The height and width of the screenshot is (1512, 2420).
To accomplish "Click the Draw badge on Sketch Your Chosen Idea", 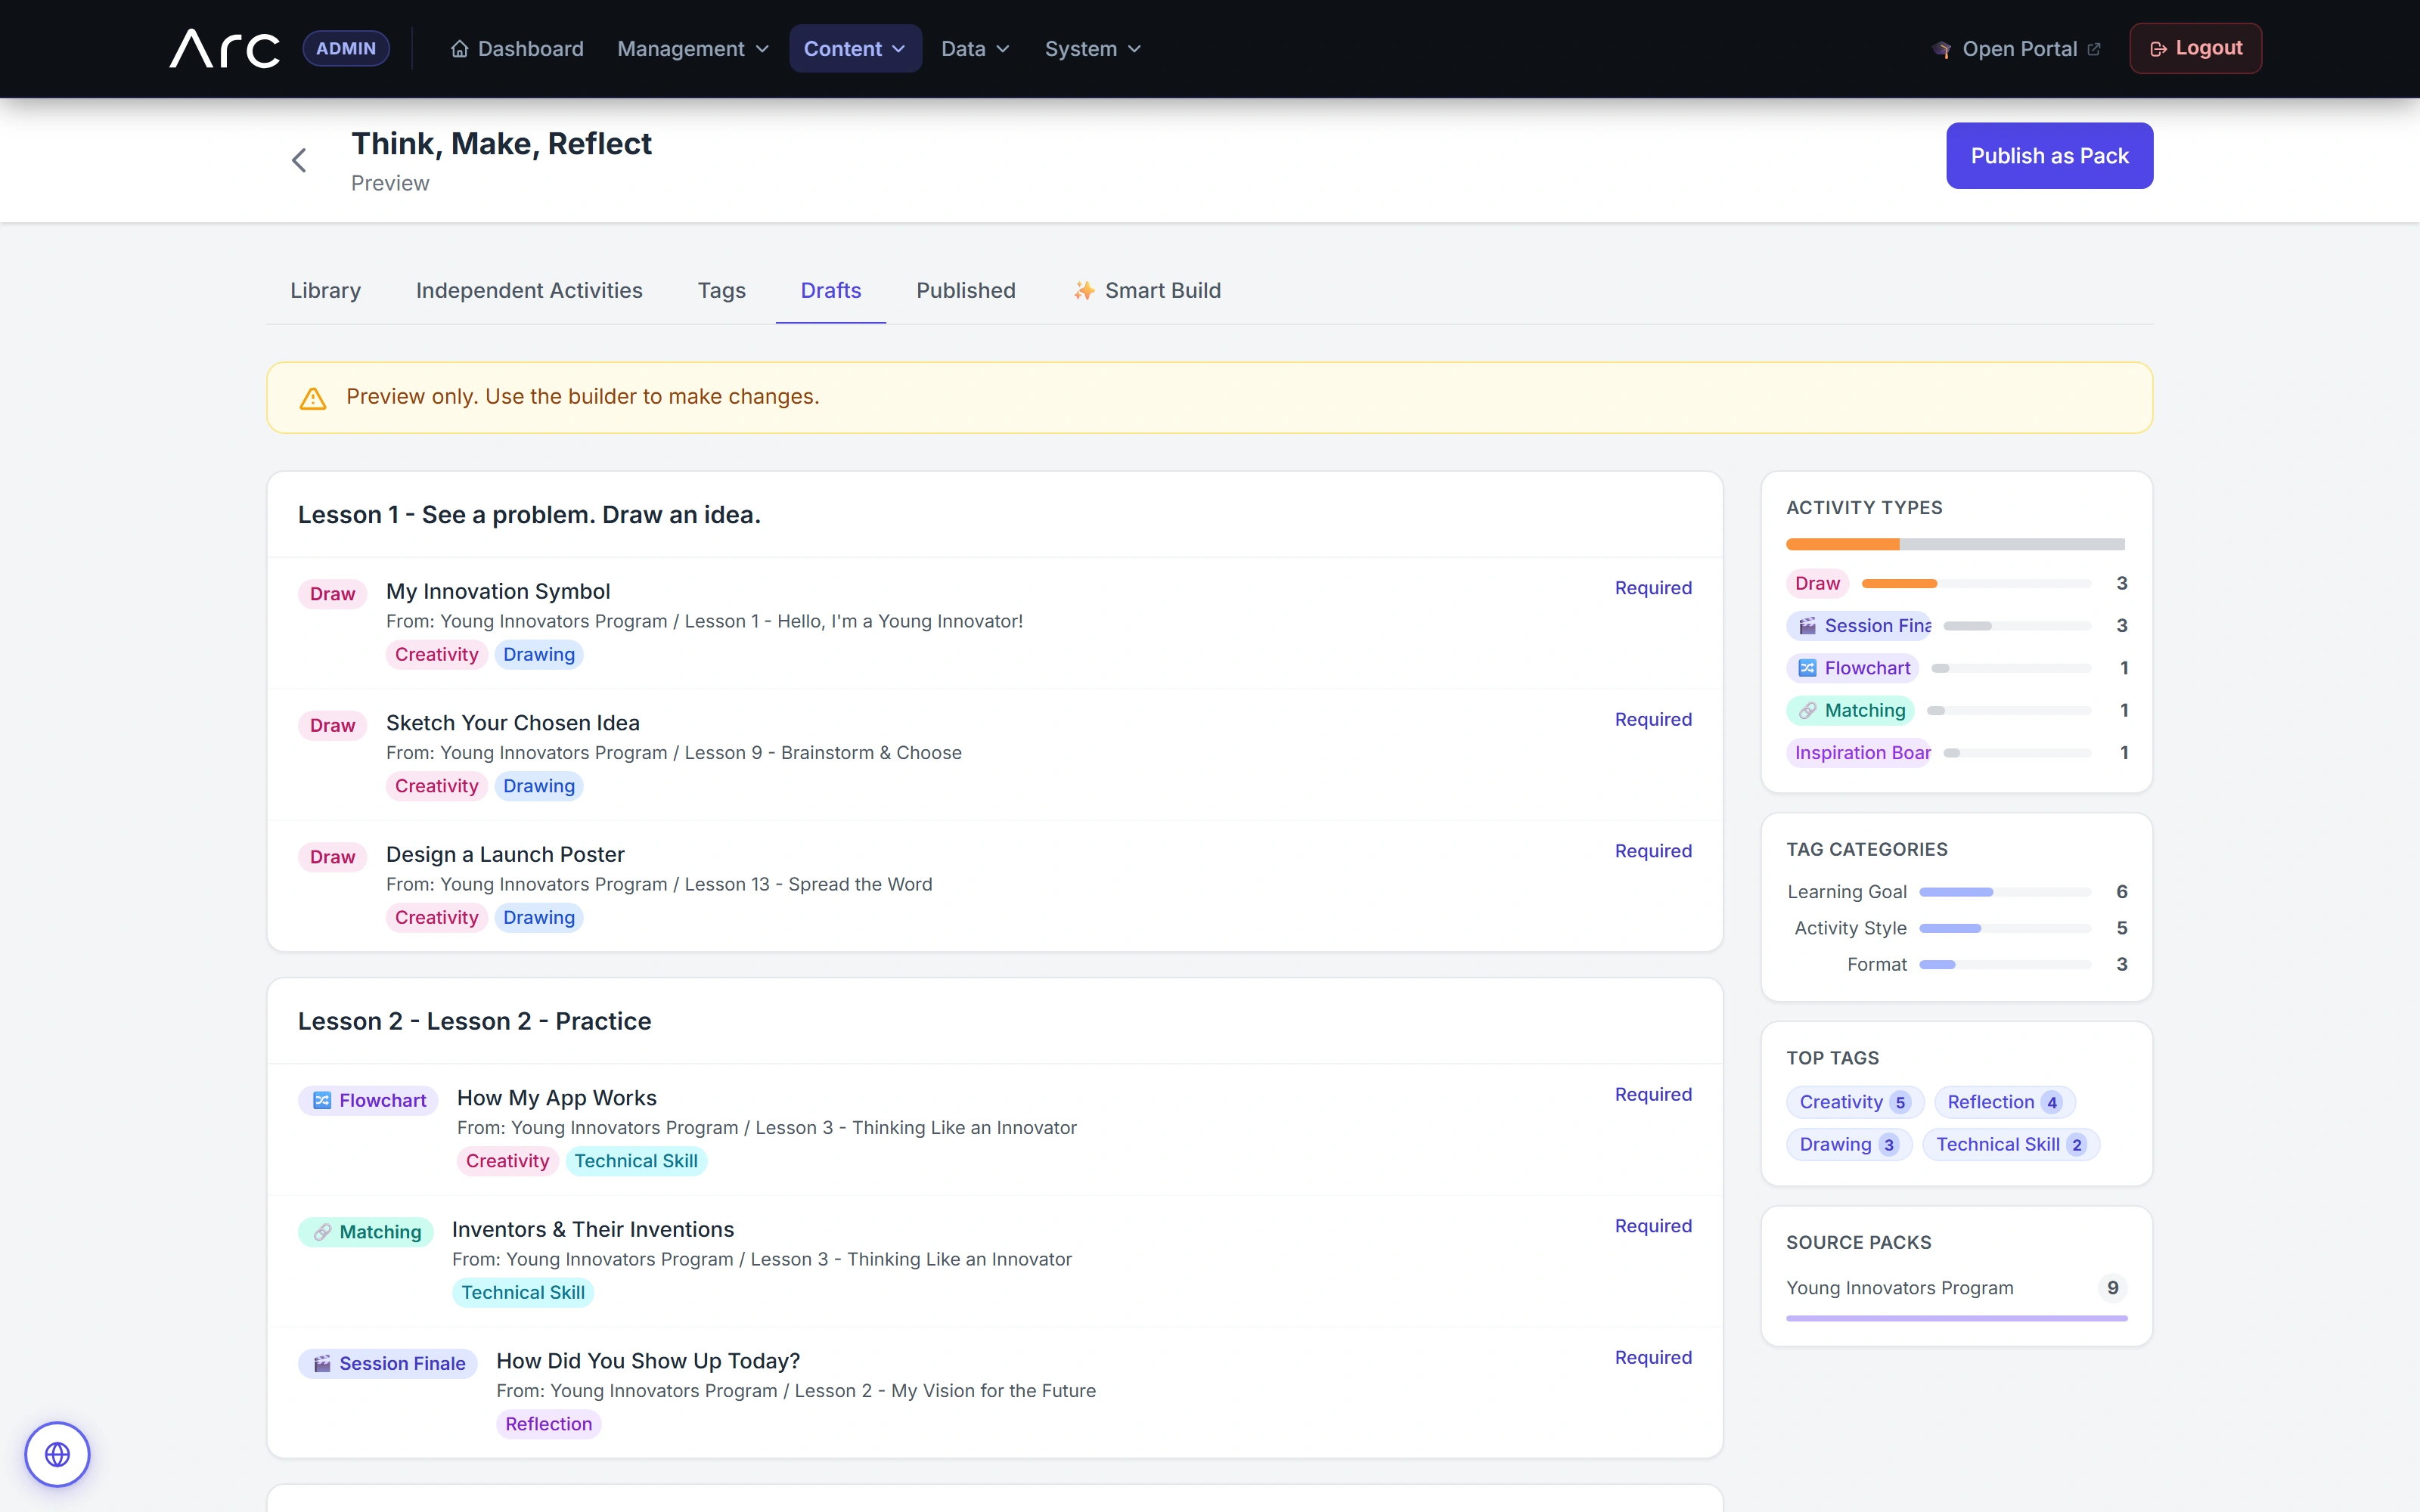I will 332,725.
